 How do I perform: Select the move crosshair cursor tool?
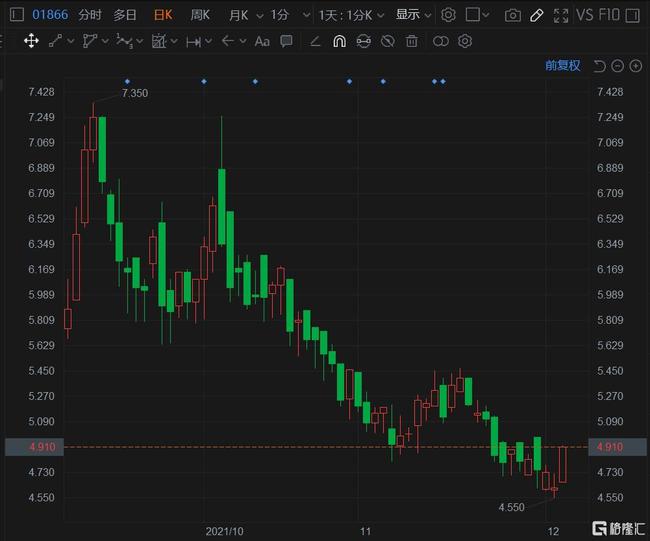point(31,41)
